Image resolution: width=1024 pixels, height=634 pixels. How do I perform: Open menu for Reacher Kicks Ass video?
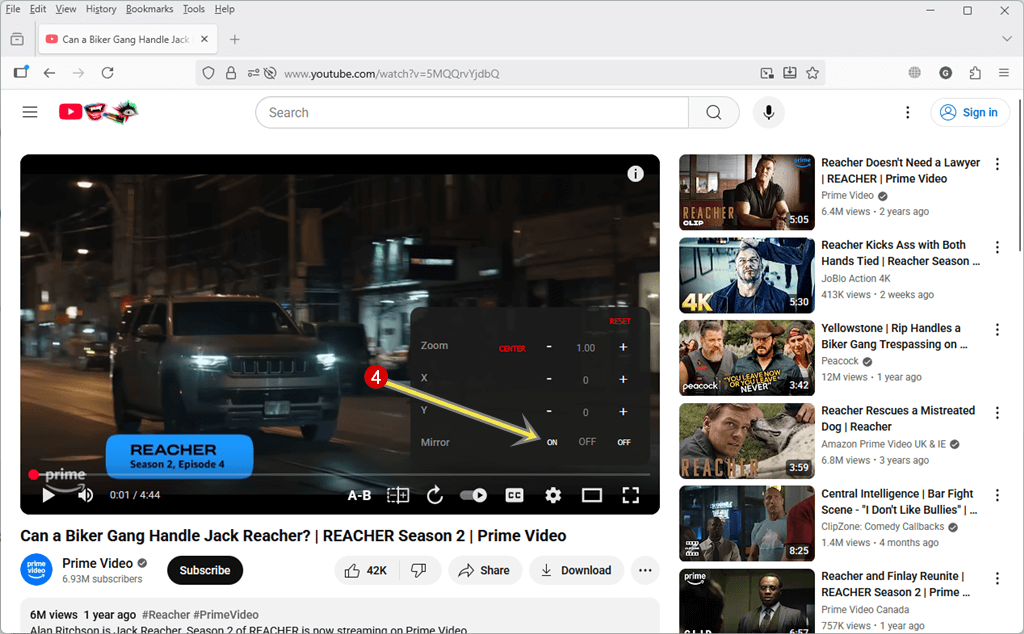[x=997, y=246]
